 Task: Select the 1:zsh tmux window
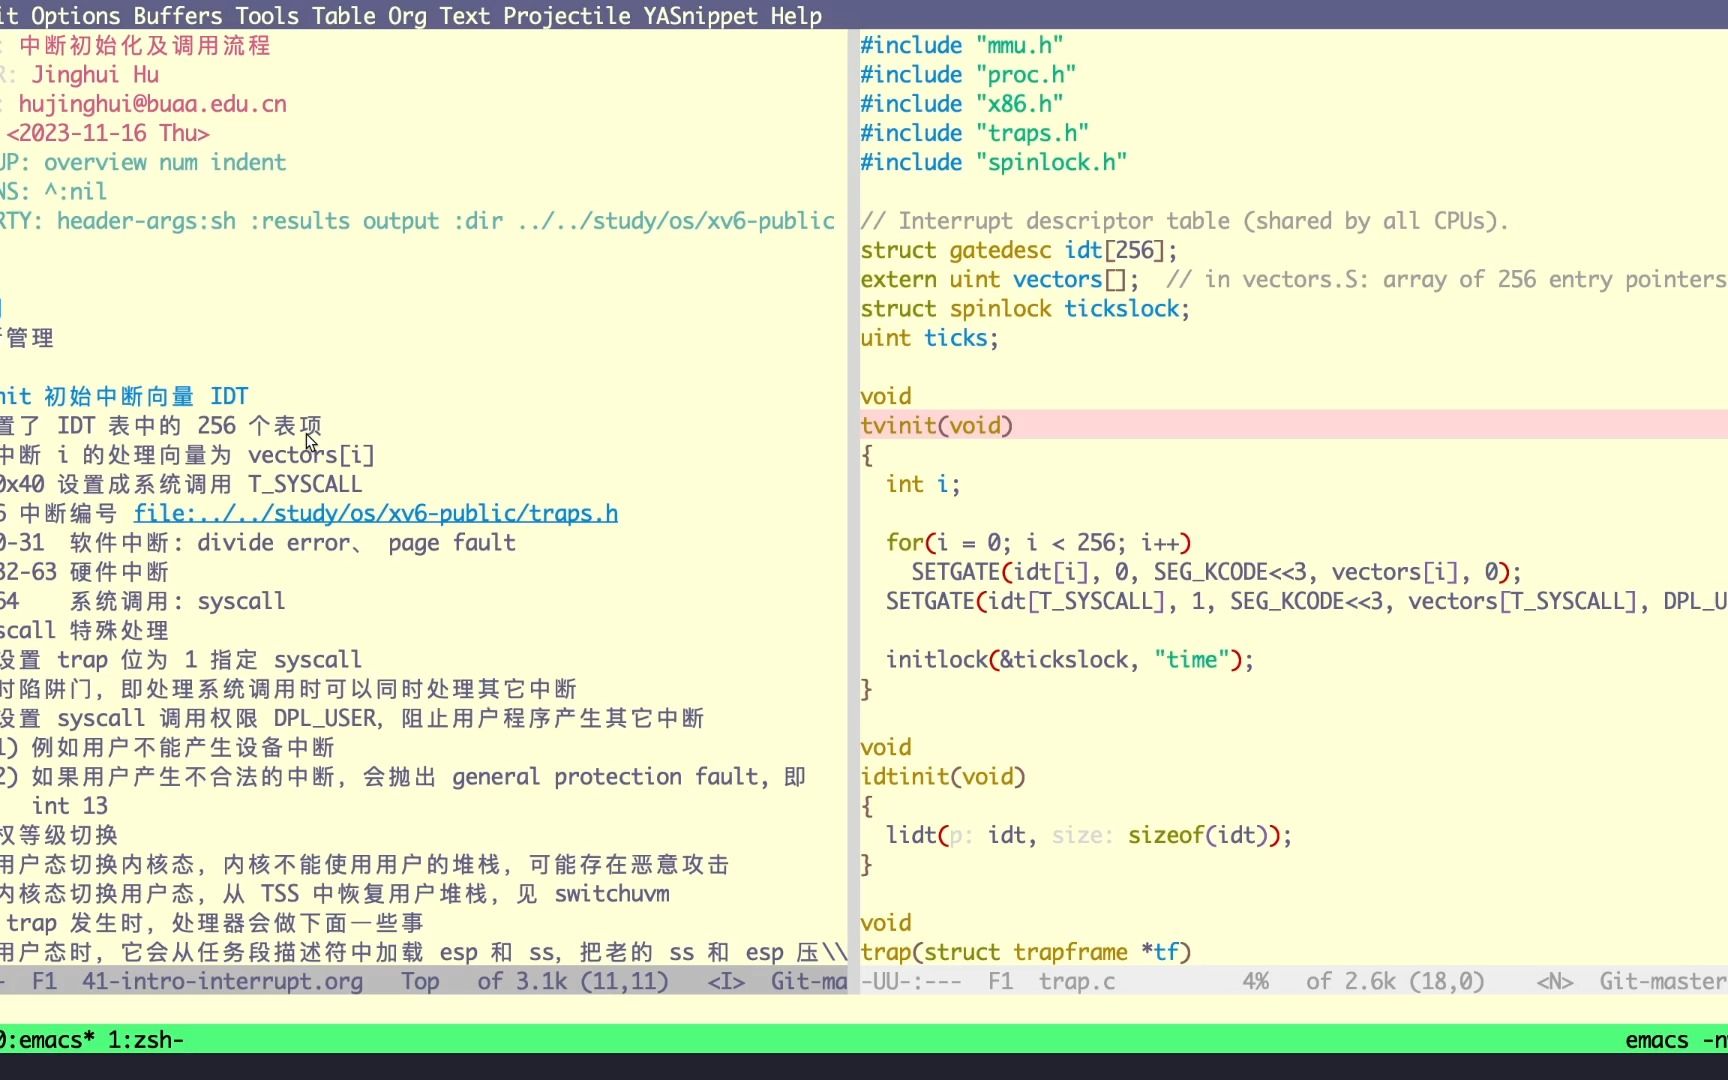[145, 1040]
